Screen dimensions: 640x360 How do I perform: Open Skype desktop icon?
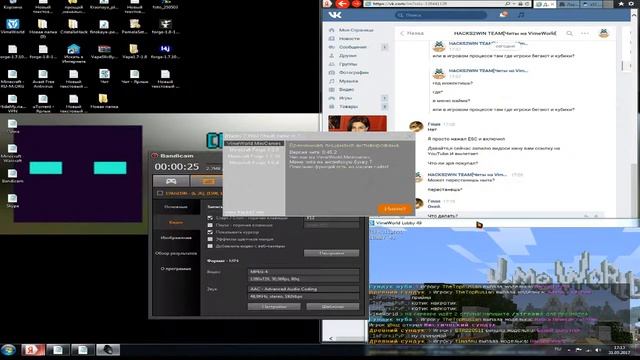(x=13, y=200)
